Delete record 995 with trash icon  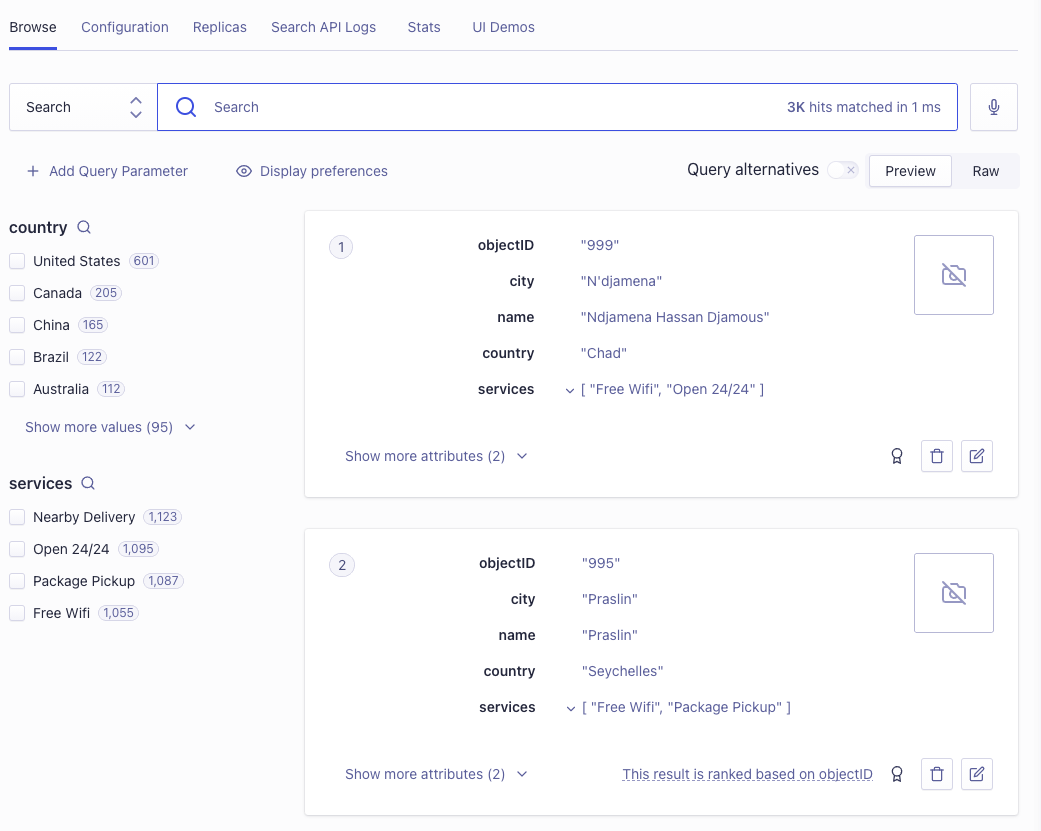coord(937,774)
